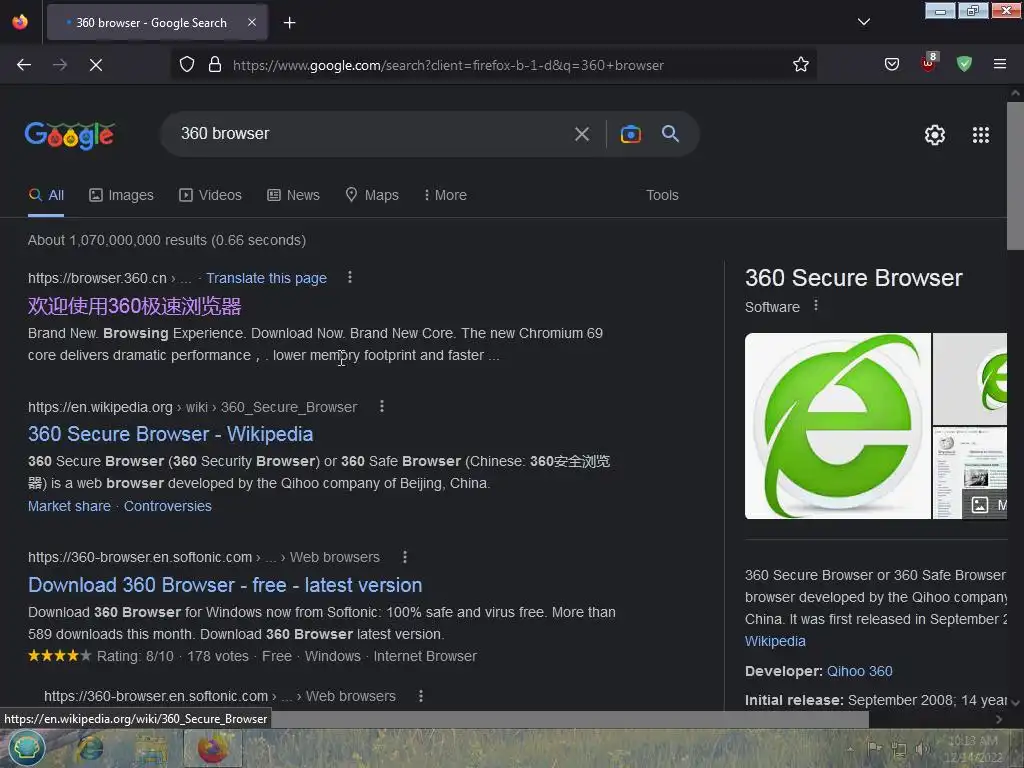Clear the search box text
Image resolution: width=1024 pixels, height=768 pixels.
pyautogui.click(x=582, y=134)
